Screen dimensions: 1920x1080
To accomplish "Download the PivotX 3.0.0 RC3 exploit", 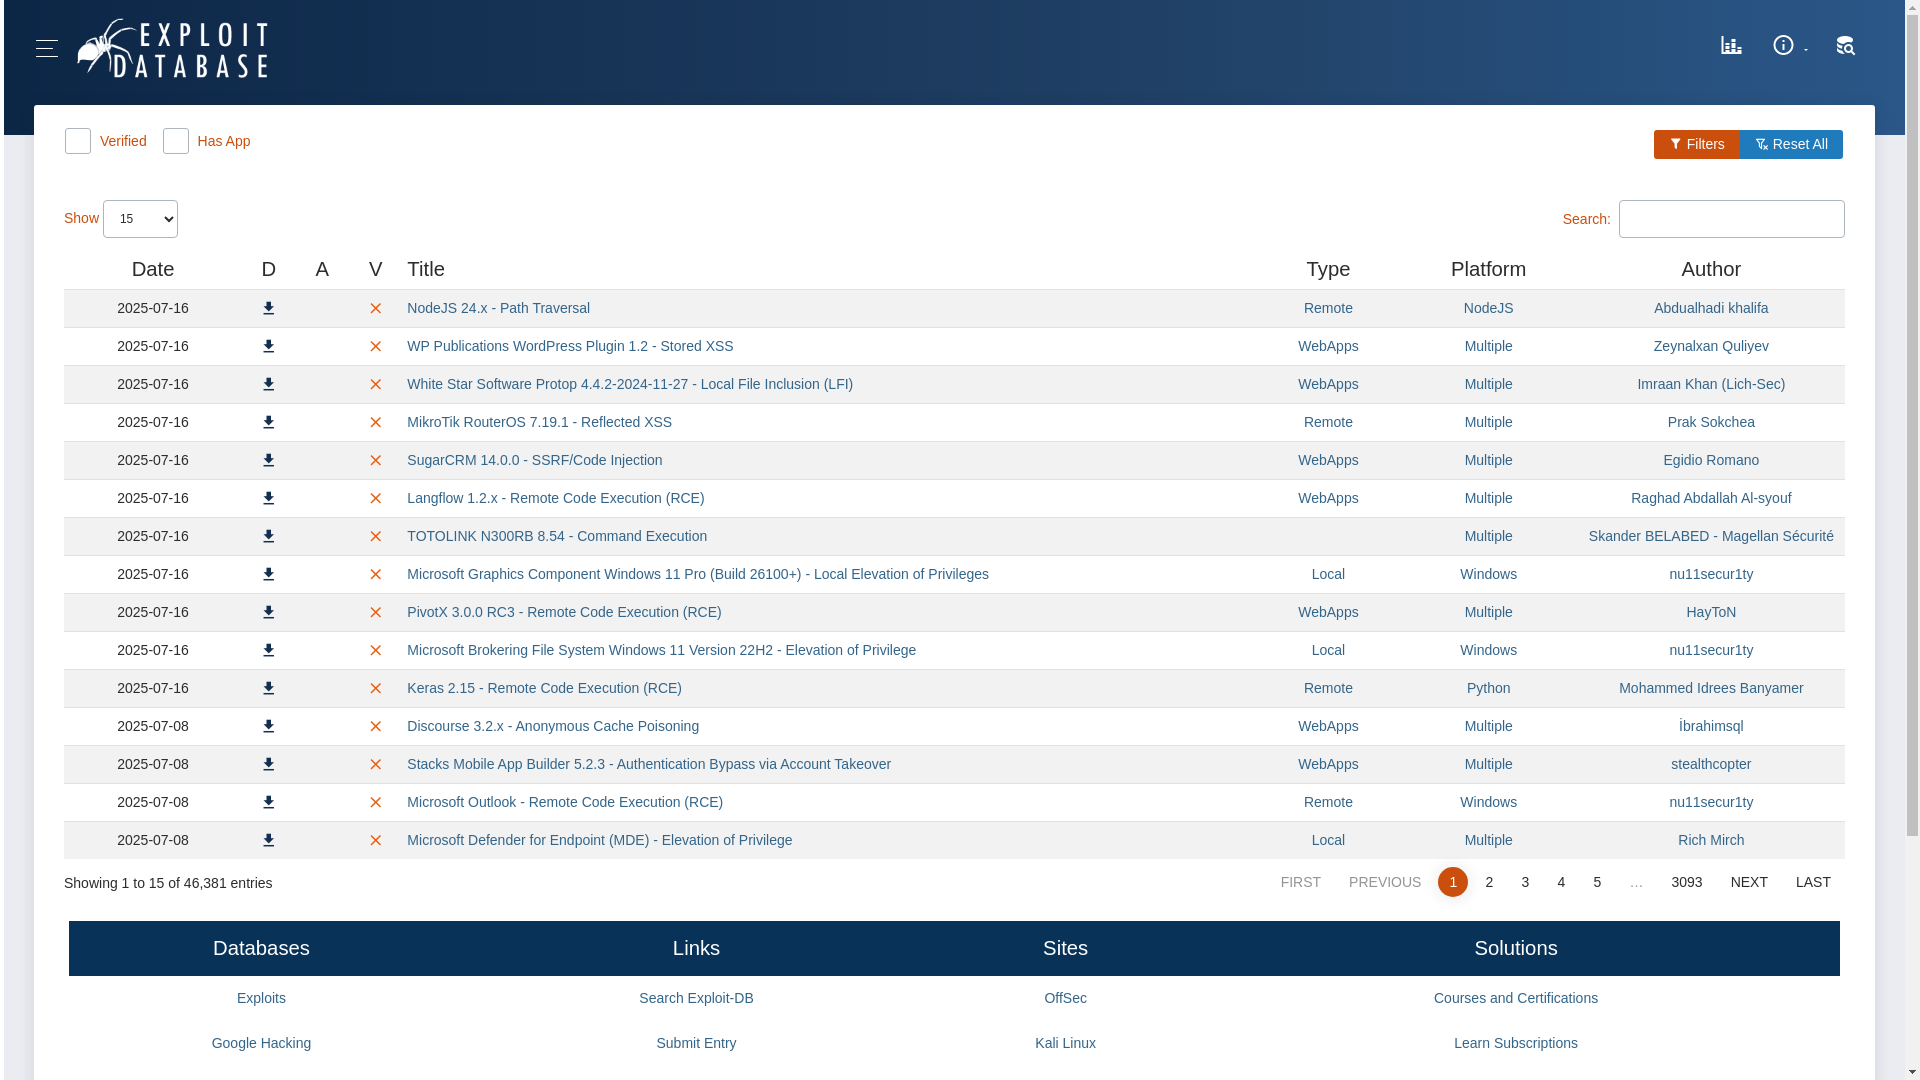I will click(268, 613).
